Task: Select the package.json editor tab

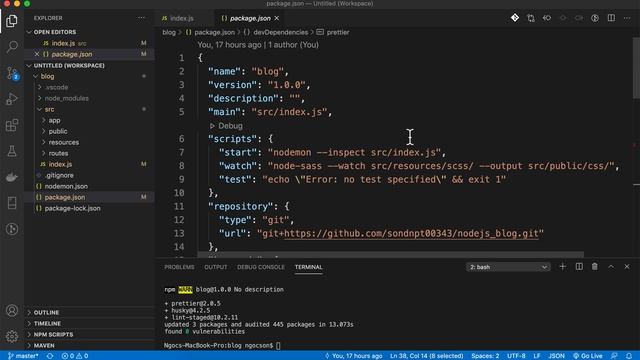Action: 250,18
